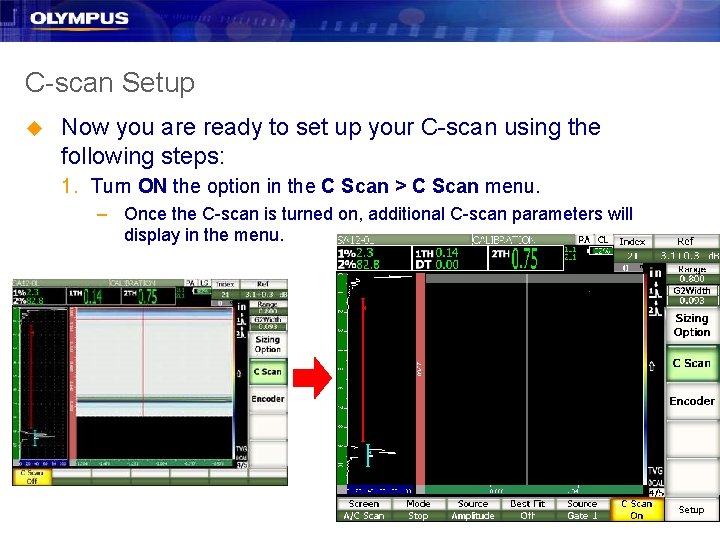Click 2% 82.8 reading in right screenshot

pos(359,264)
